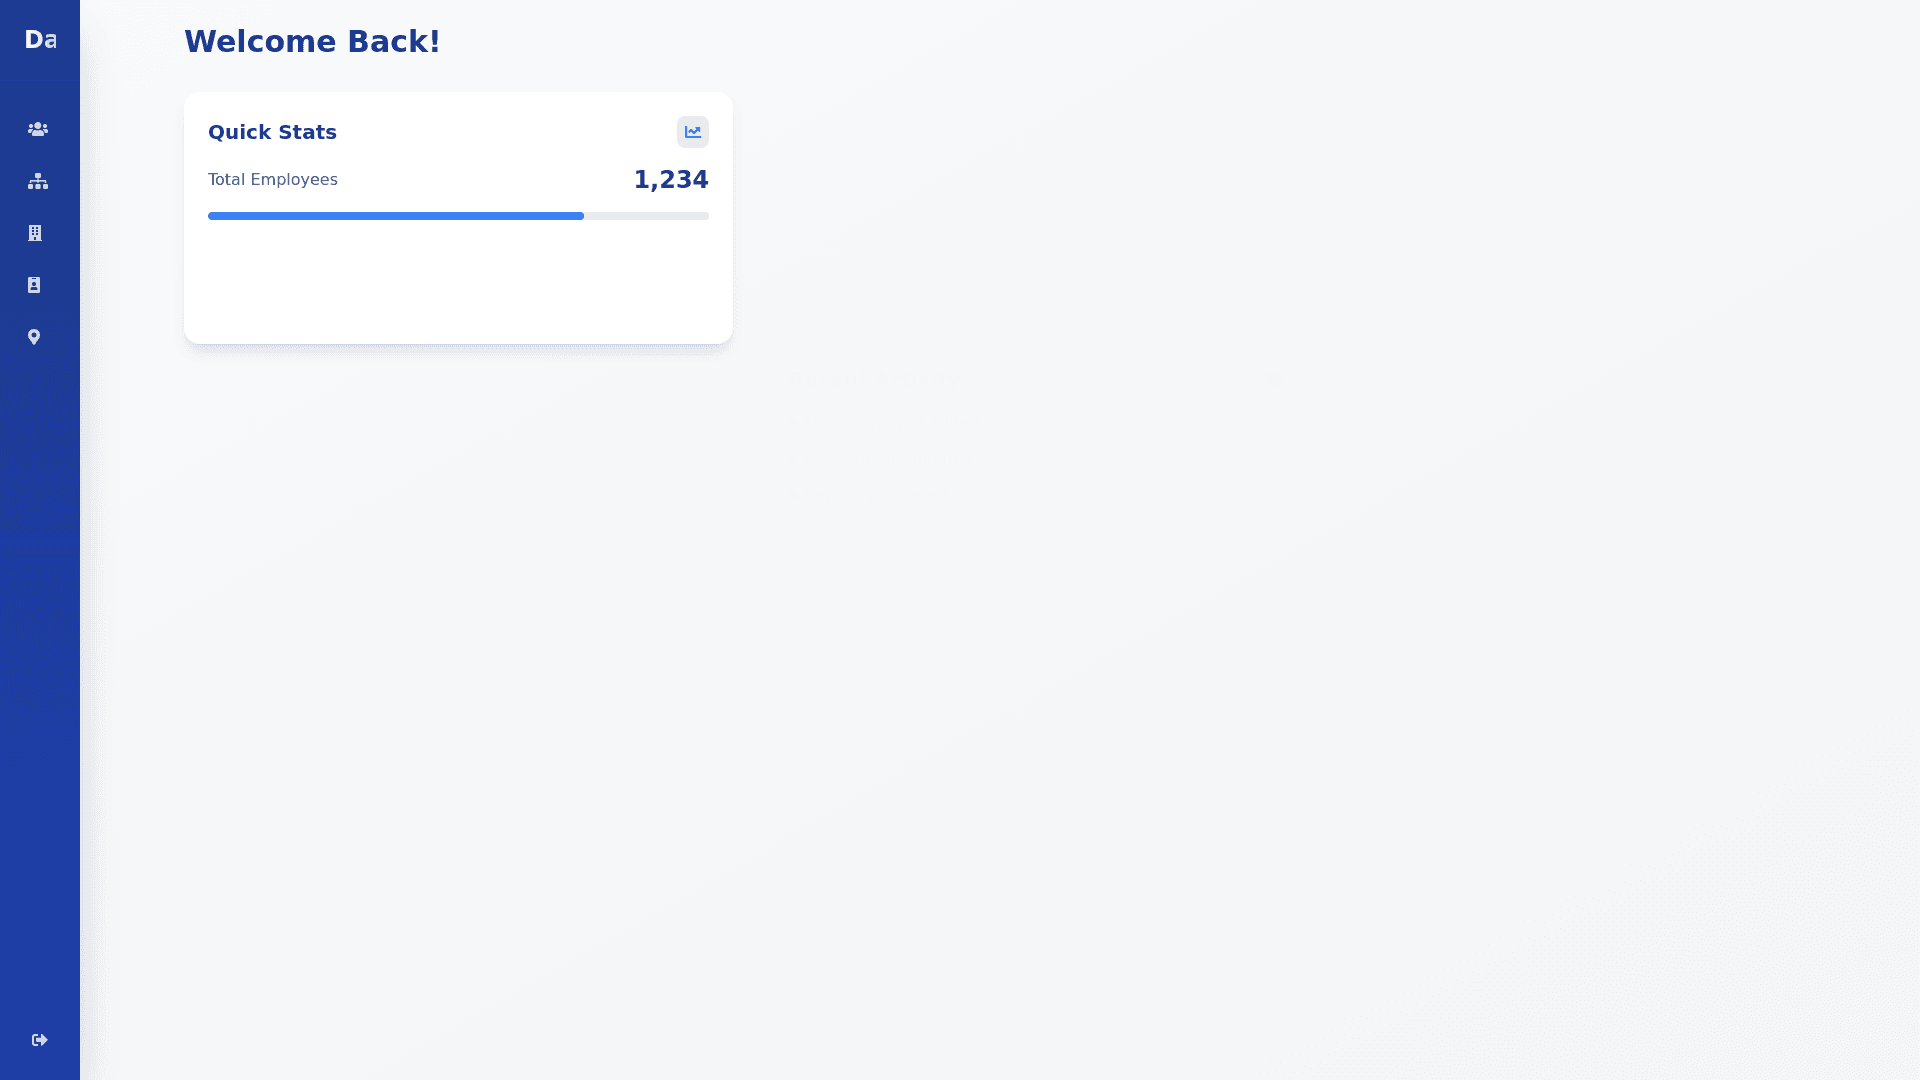Click the far right end of the progress track
Screen dimensions: 1920x1080
pos(704,216)
